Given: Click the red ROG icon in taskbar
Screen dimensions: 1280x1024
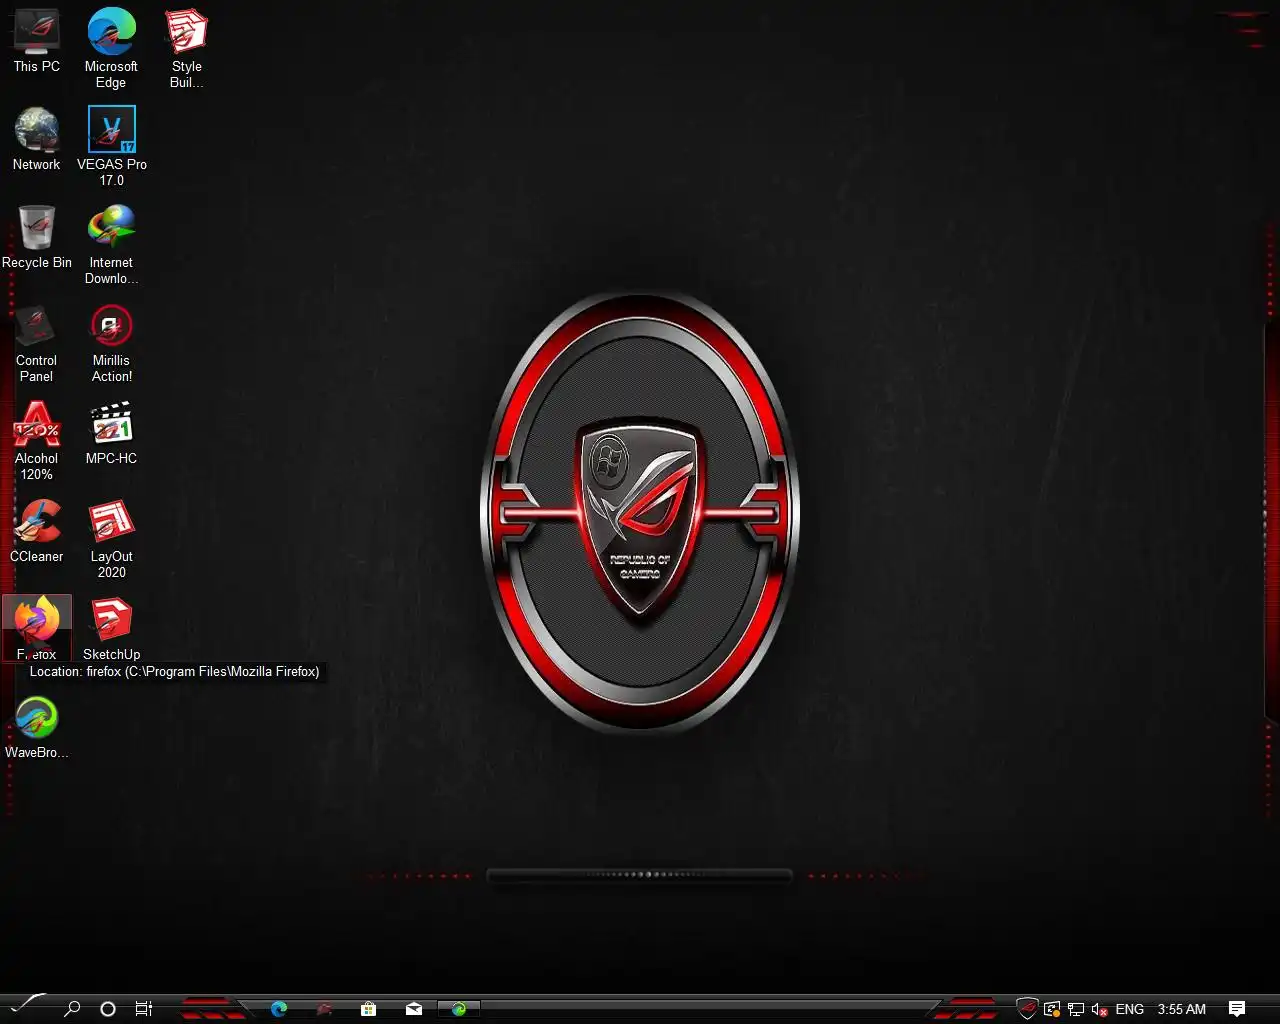Looking at the screenshot, I should 324,1009.
